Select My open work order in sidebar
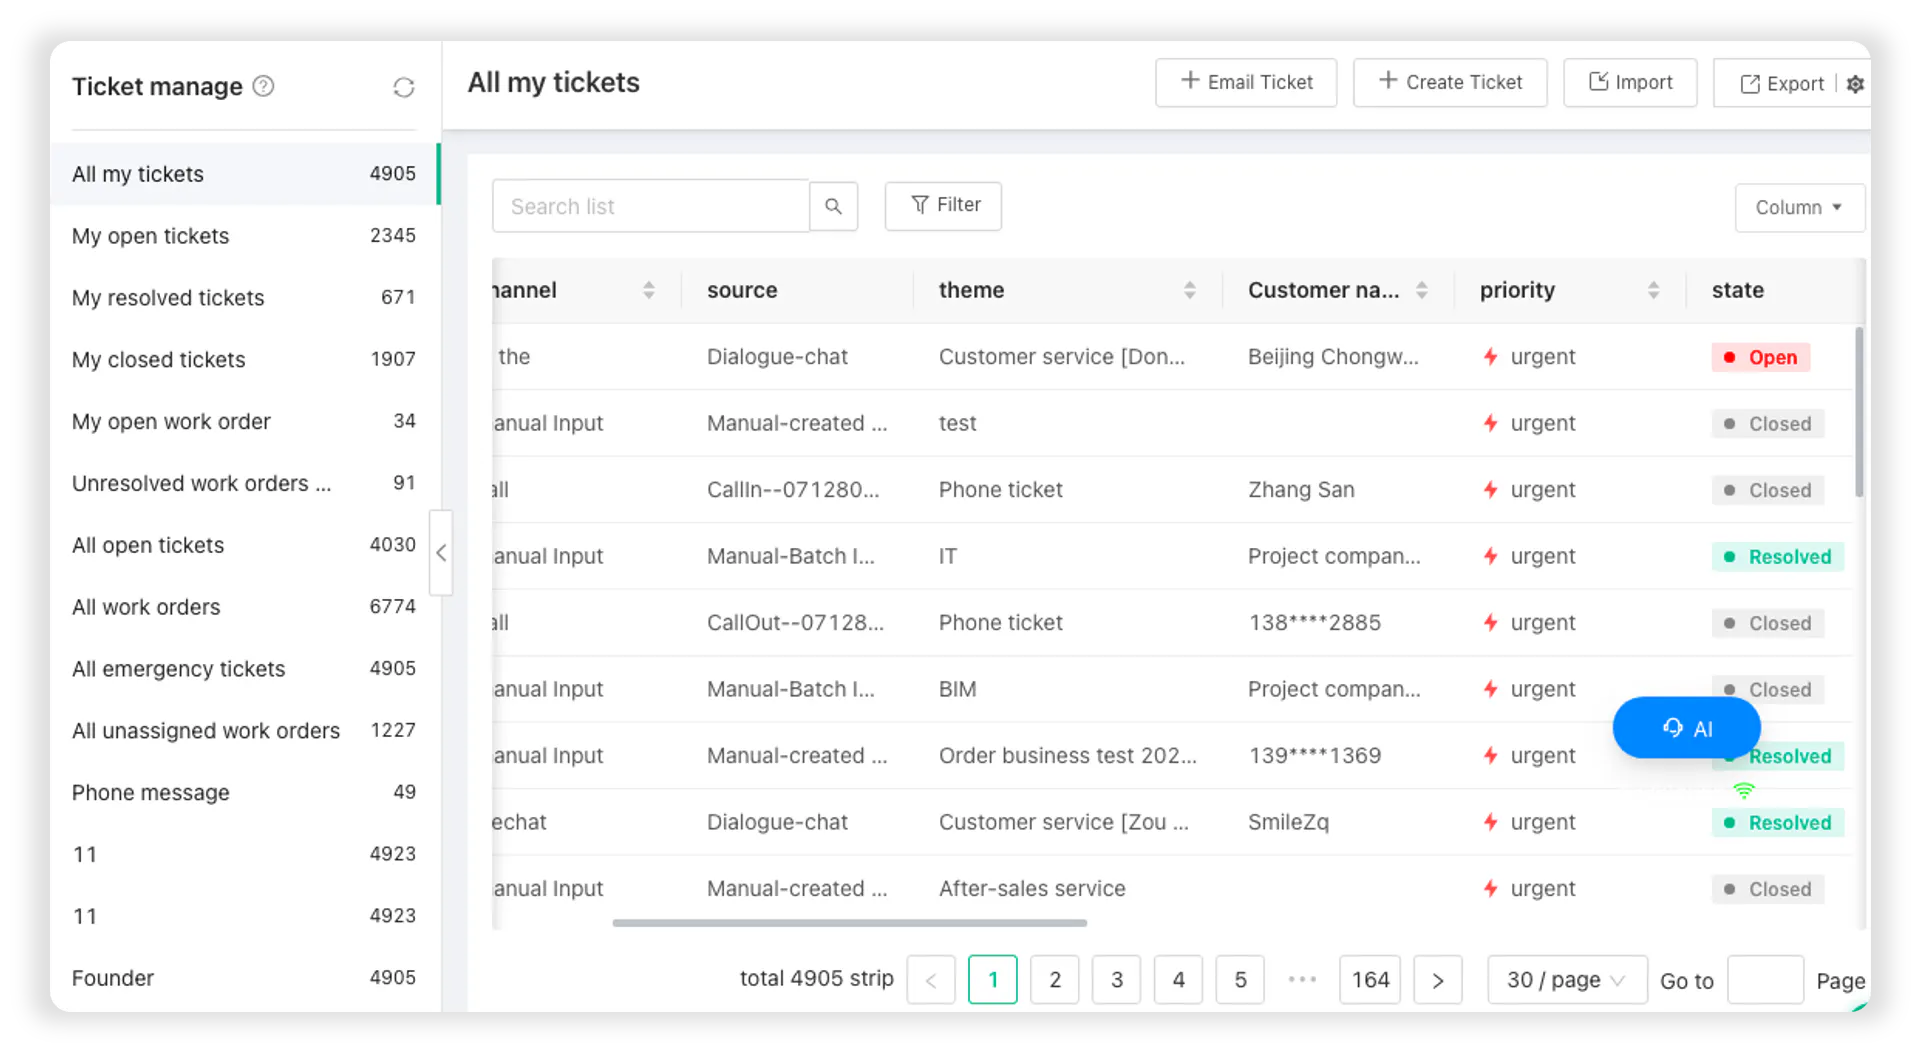This screenshot has height=1054, width=1921. click(x=244, y=422)
